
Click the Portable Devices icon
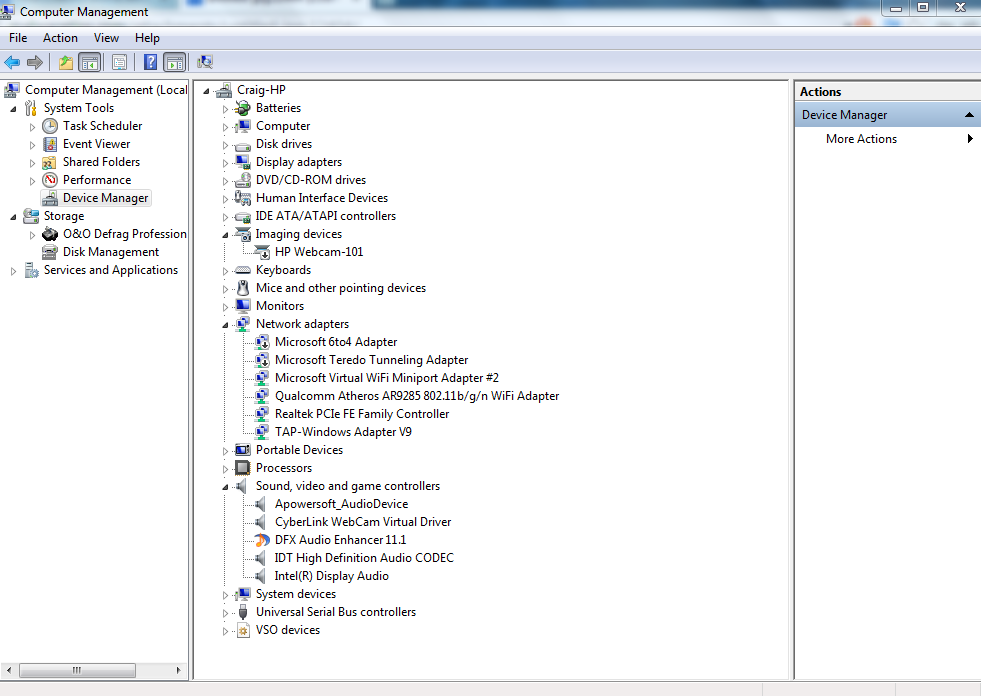243,450
